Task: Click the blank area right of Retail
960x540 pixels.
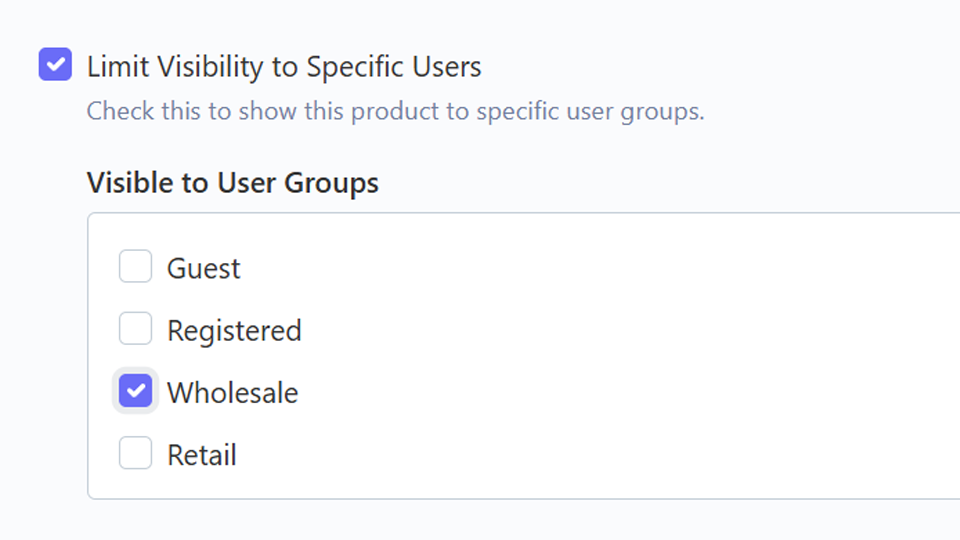Action: coord(550,455)
